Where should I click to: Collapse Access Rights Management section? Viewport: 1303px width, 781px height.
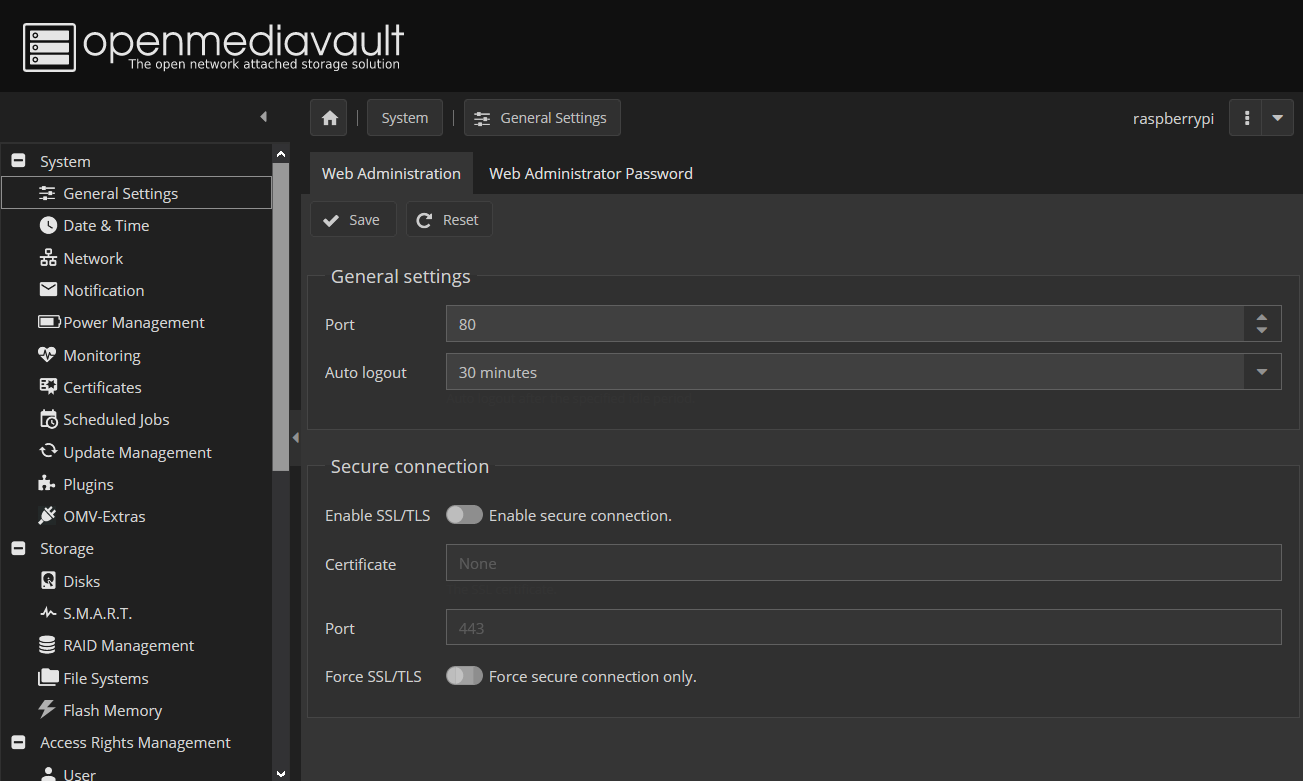point(18,742)
